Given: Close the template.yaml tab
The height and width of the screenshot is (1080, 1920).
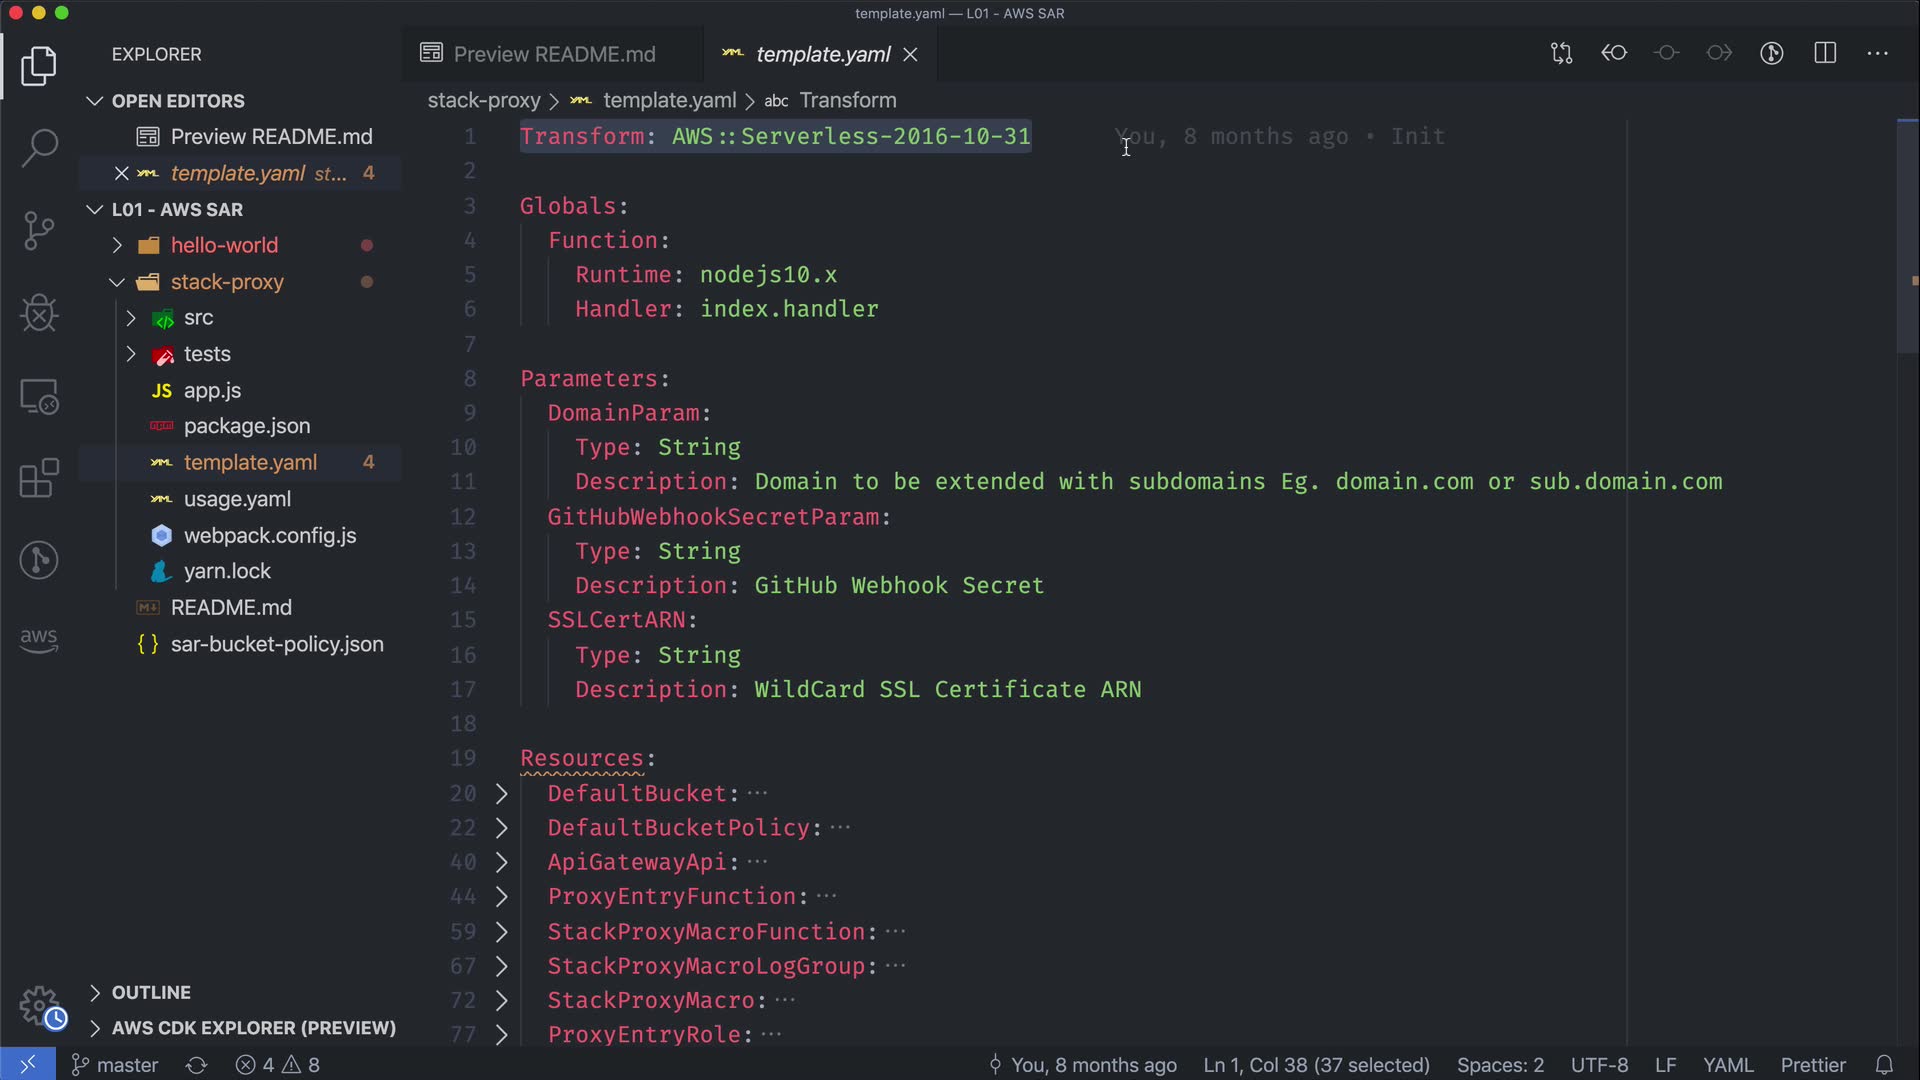Looking at the screenshot, I should [x=910, y=54].
